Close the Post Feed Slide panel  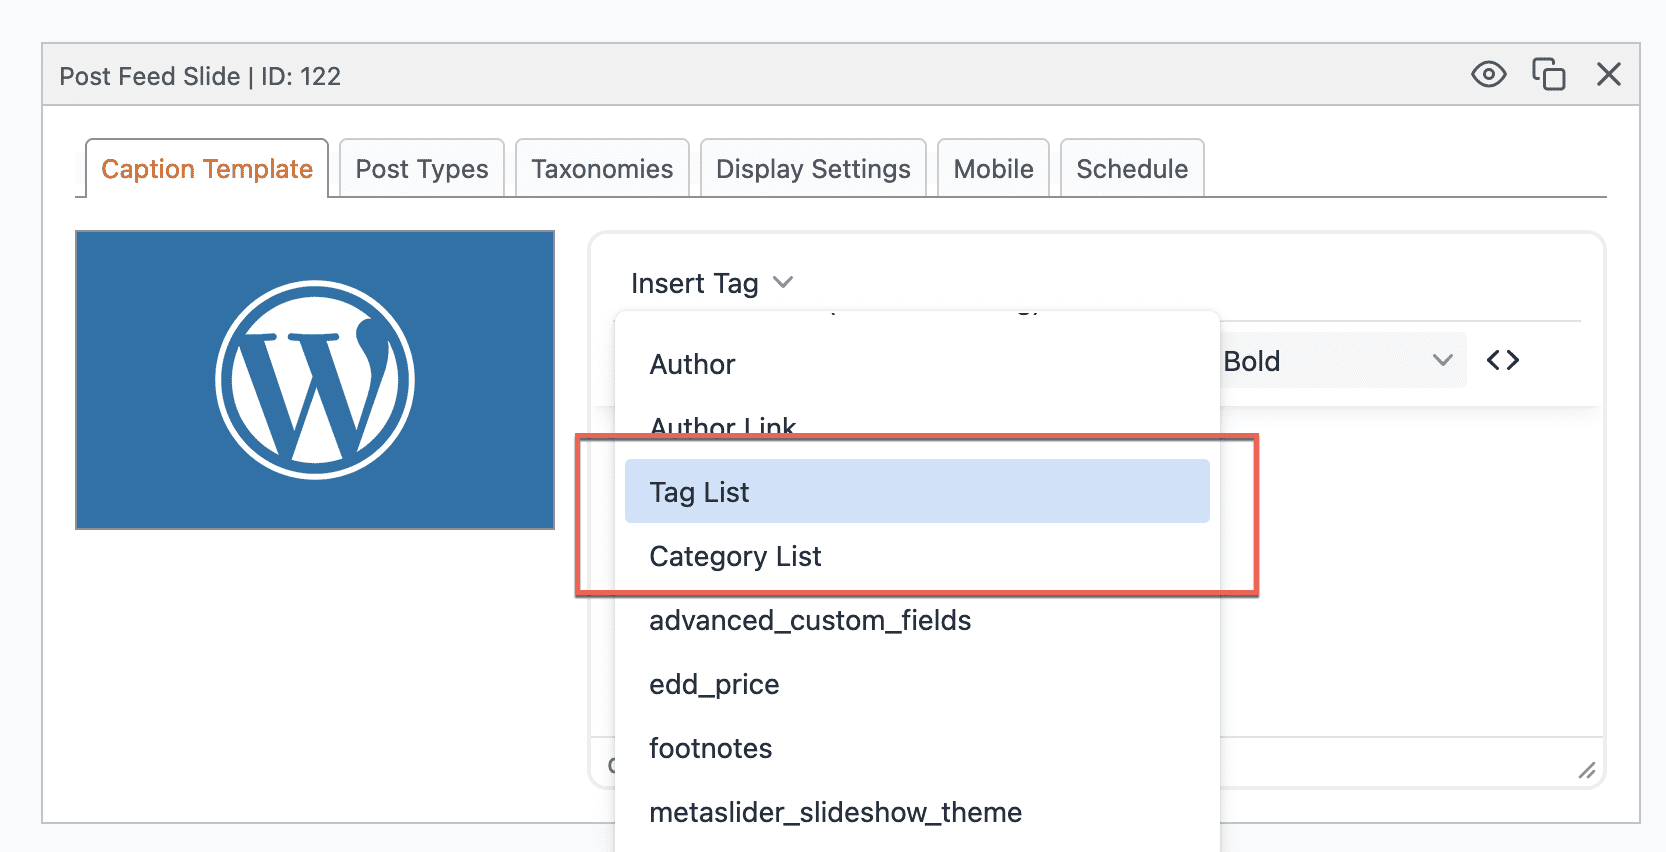(x=1608, y=75)
